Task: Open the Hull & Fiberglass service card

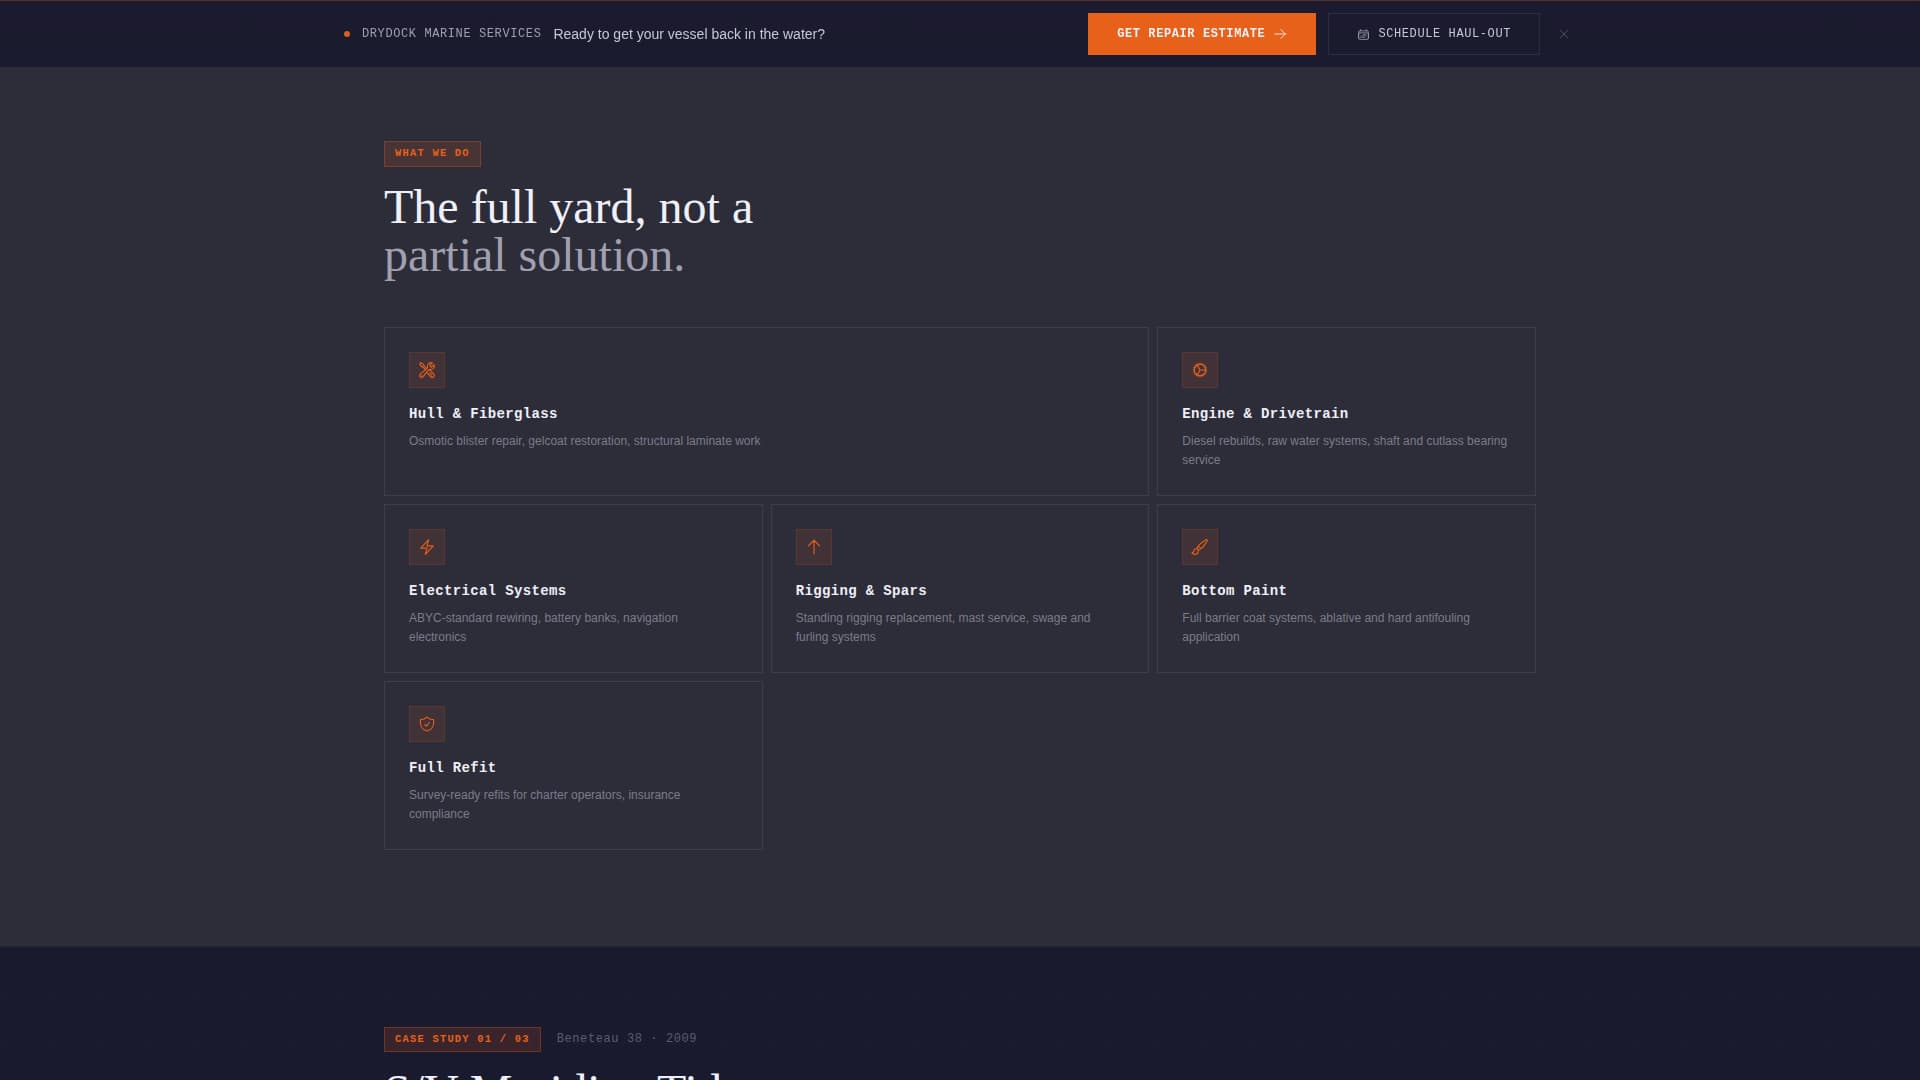Action: [x=766, y=411]
